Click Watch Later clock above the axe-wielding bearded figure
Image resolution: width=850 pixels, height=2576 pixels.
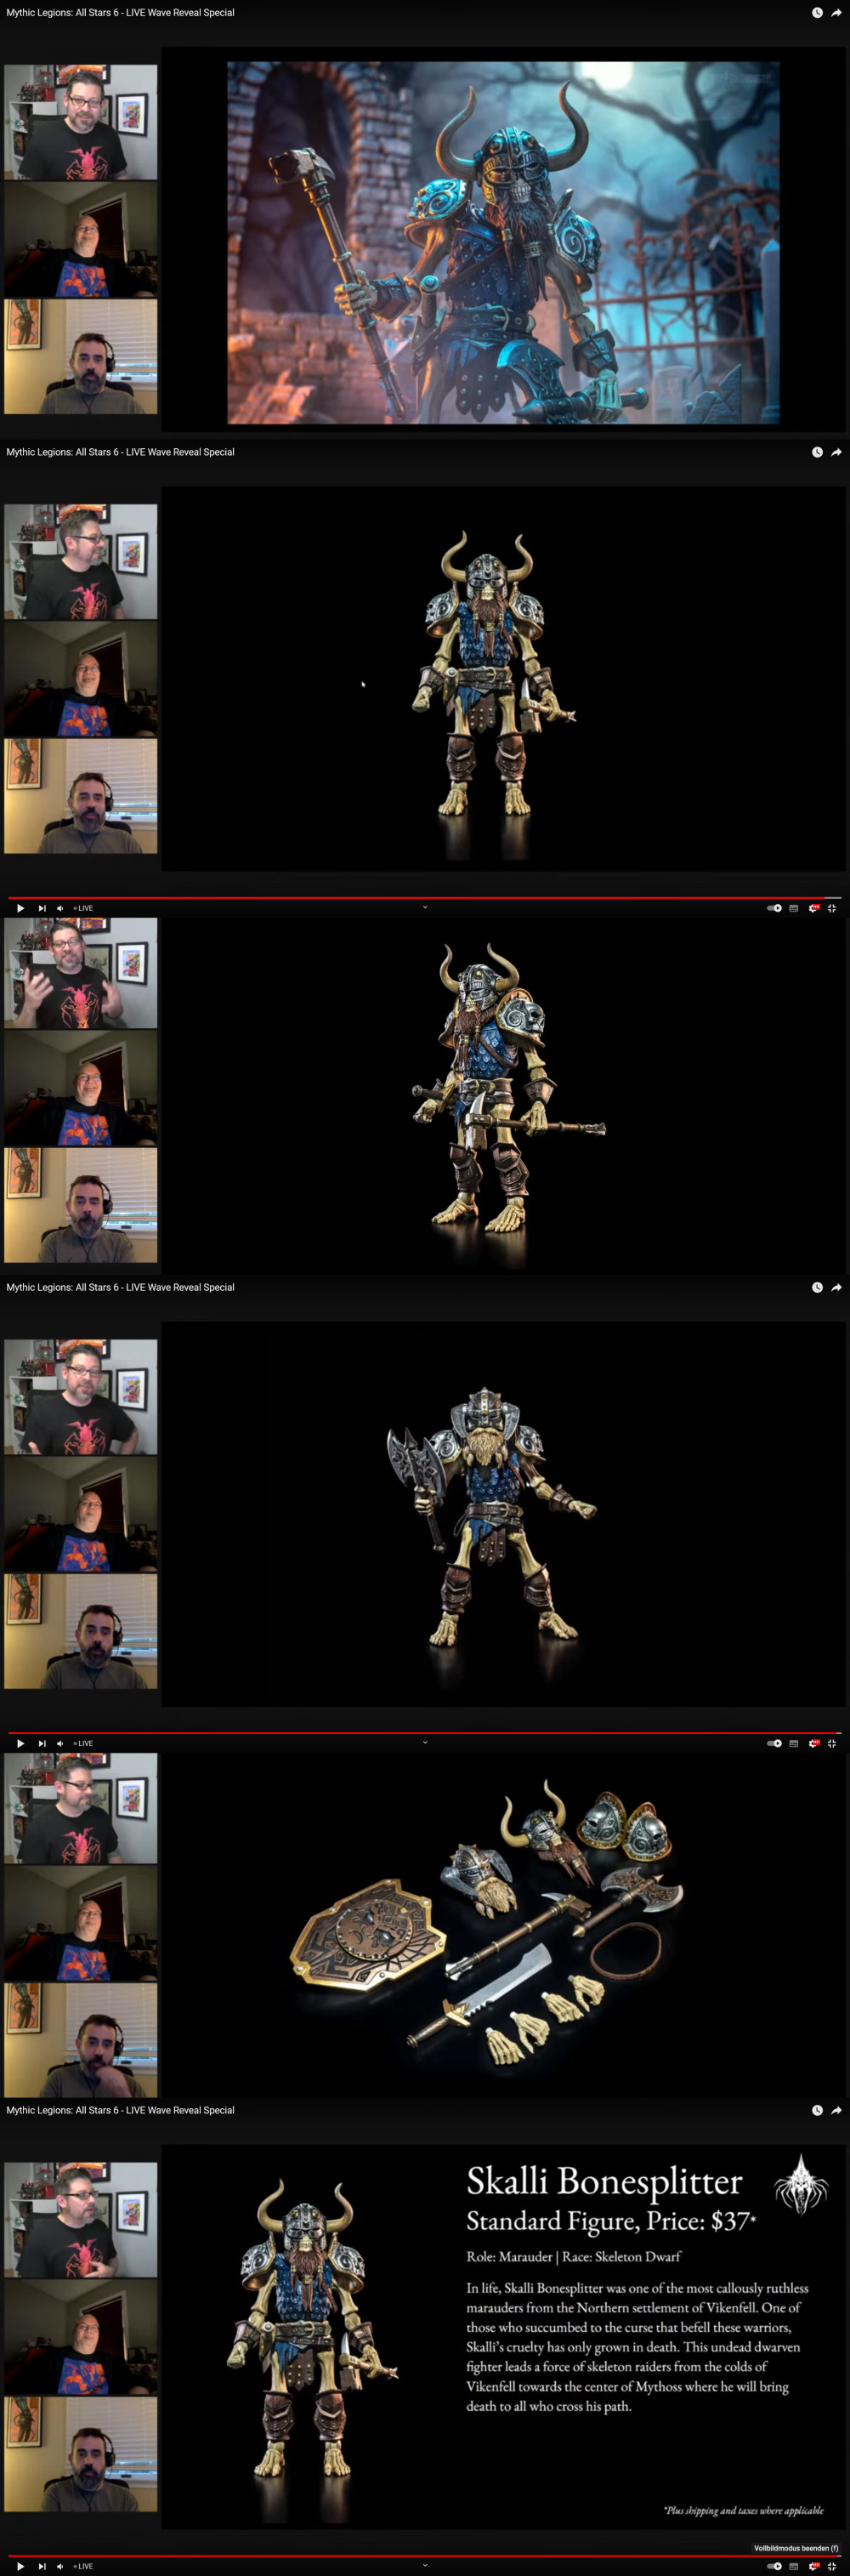817,1287
